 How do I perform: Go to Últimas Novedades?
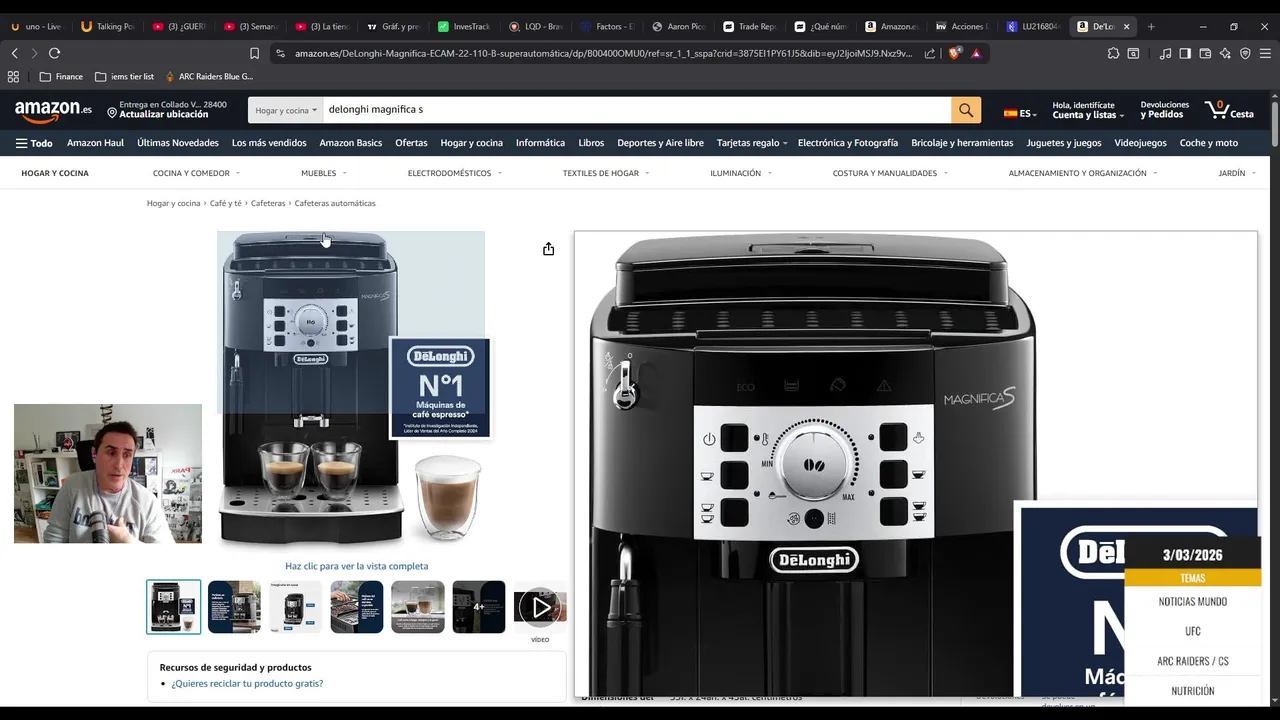pyautogui.click(x=178, y=143)
